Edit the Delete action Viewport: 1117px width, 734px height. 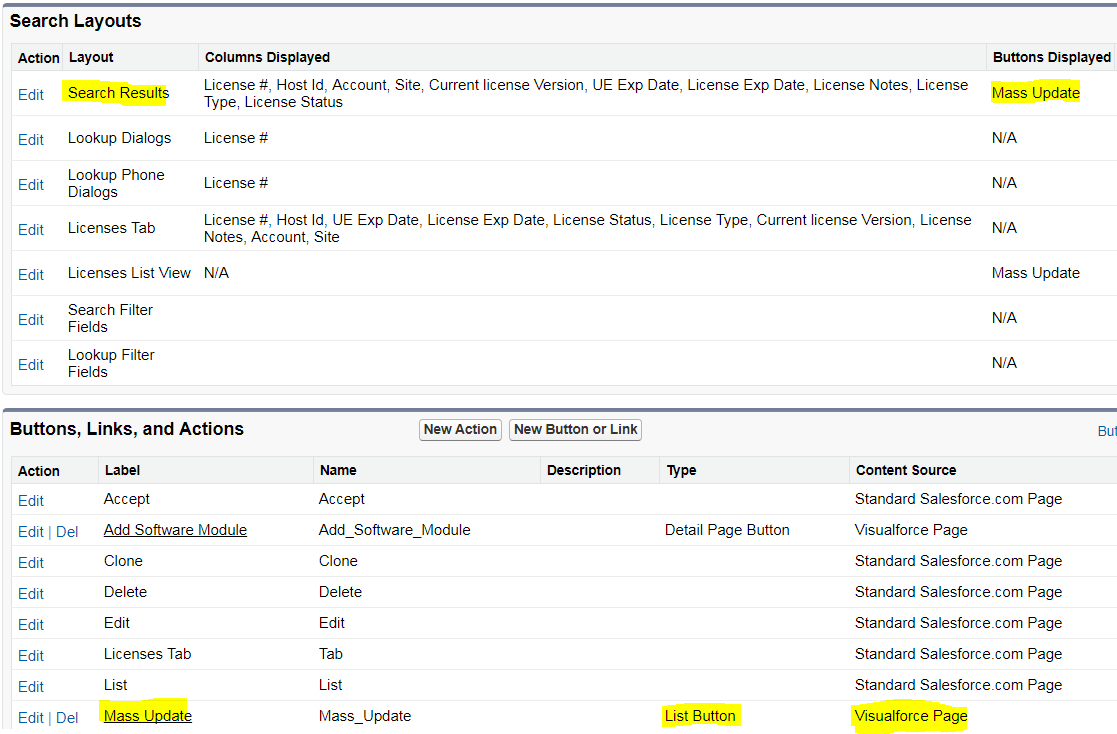click(x=31, y=594)
